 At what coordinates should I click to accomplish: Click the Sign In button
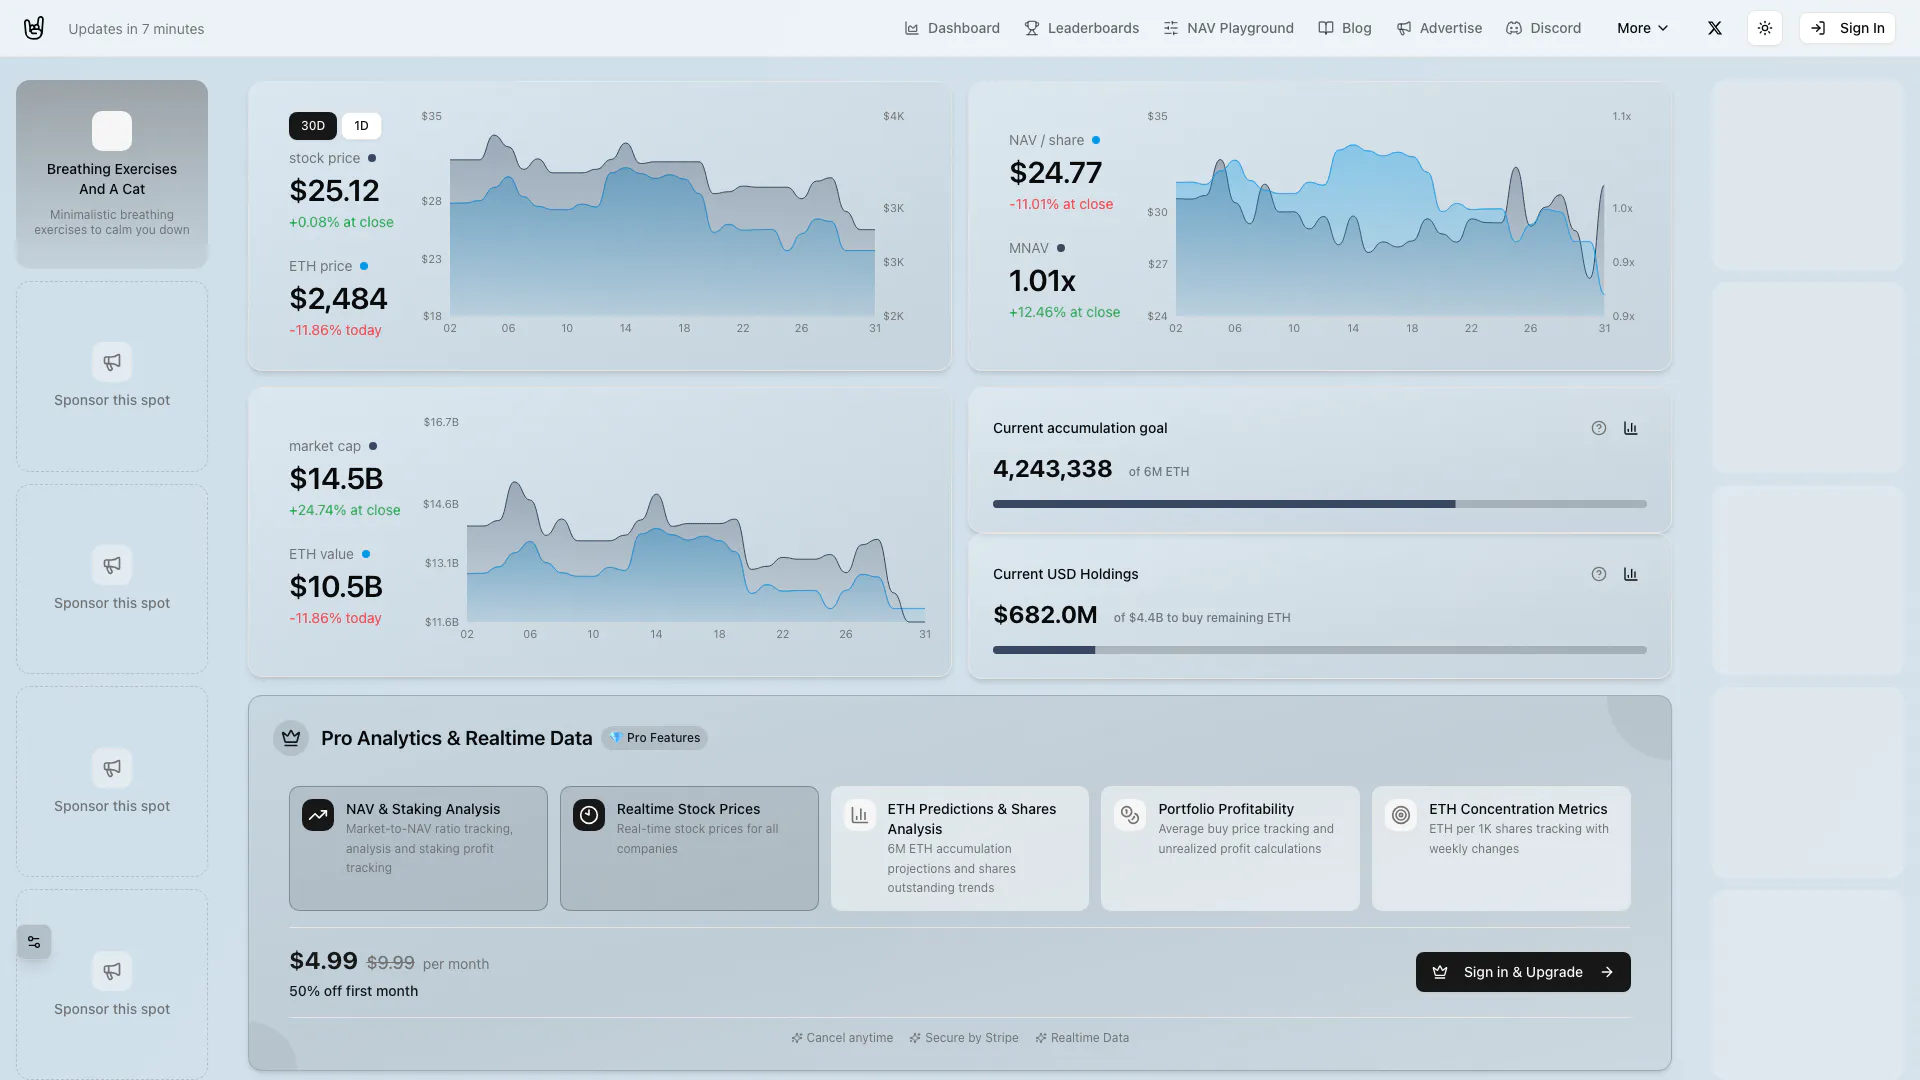[x=1847, y=28]
